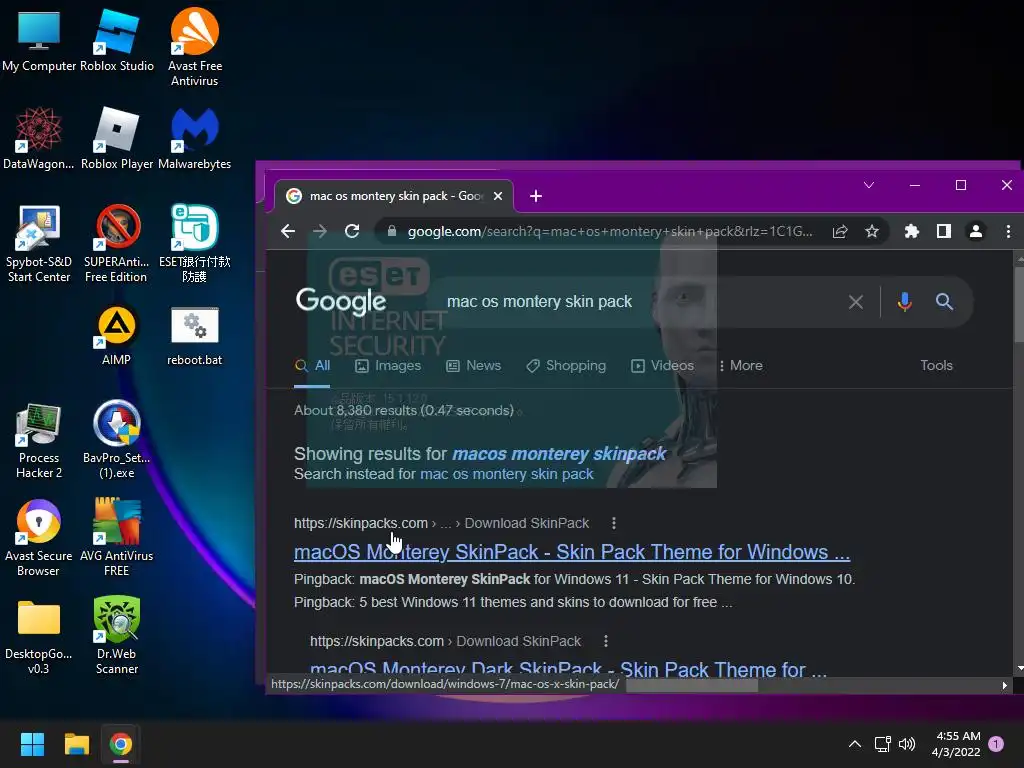
Task: Click horizontal scrollbar right arrow
Action: point(1005,686)
